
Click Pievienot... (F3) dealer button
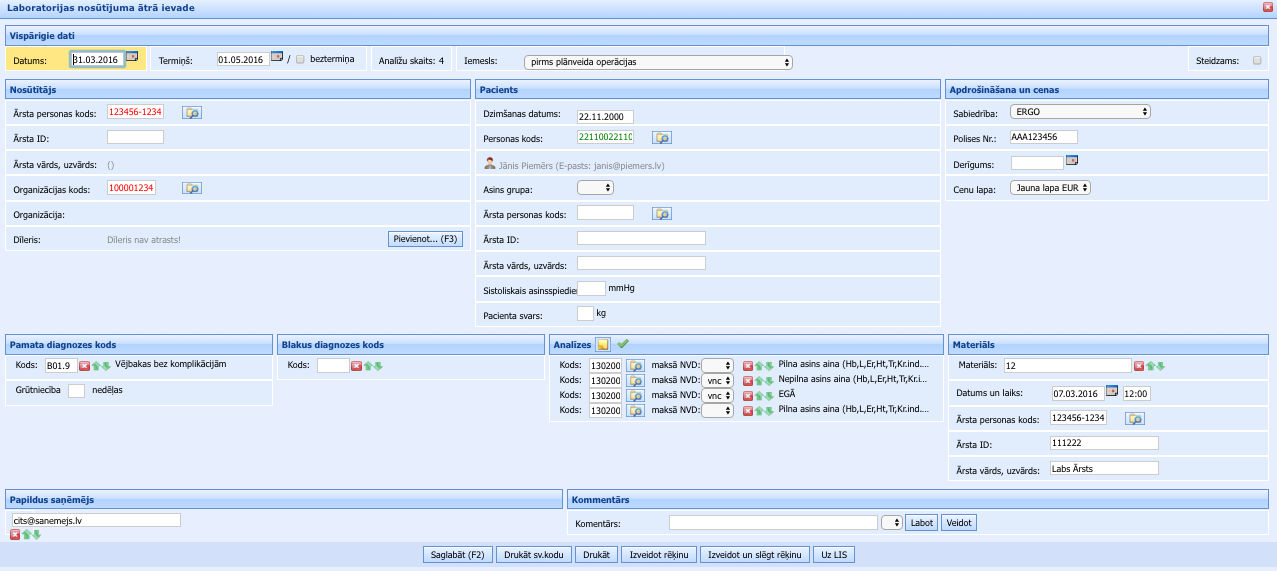[x=424, y=239]
